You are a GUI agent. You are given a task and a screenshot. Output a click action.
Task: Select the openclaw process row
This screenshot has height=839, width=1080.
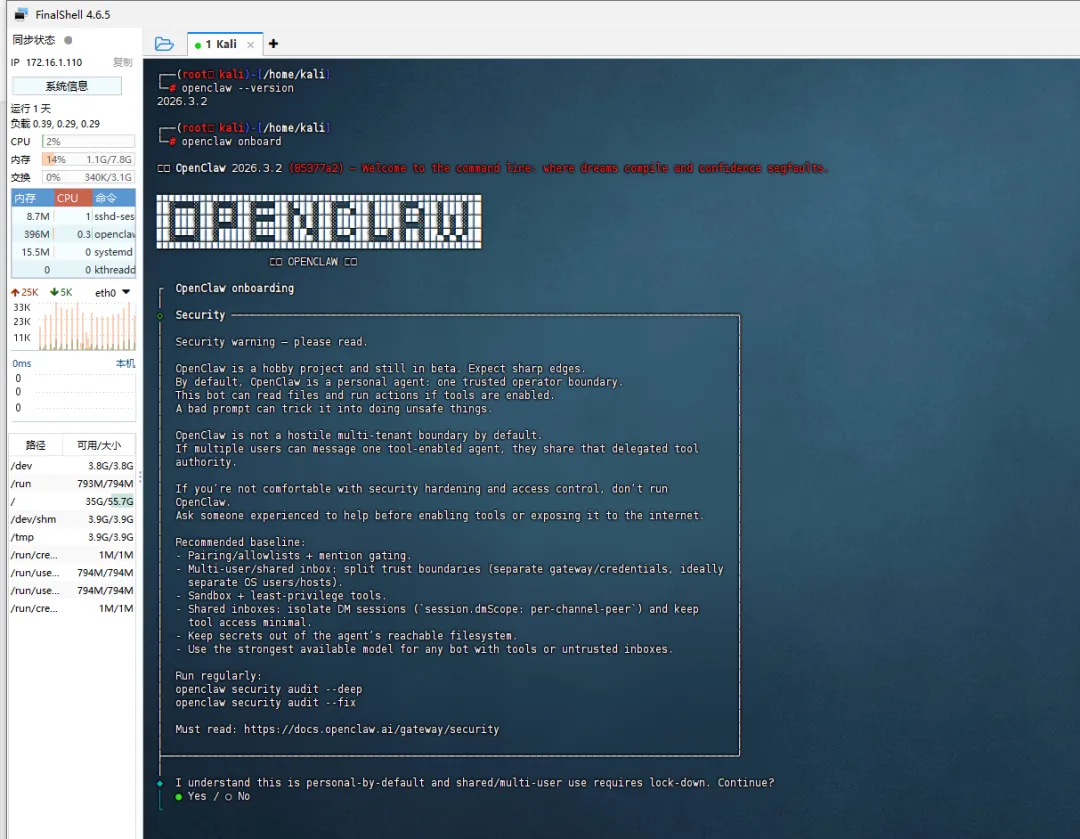tap(73, 234)
